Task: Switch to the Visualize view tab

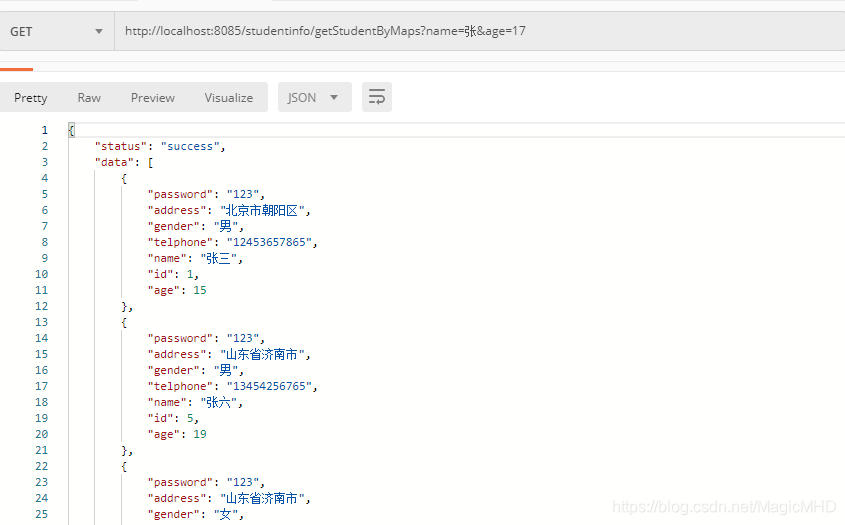Action: coord(228,98)
